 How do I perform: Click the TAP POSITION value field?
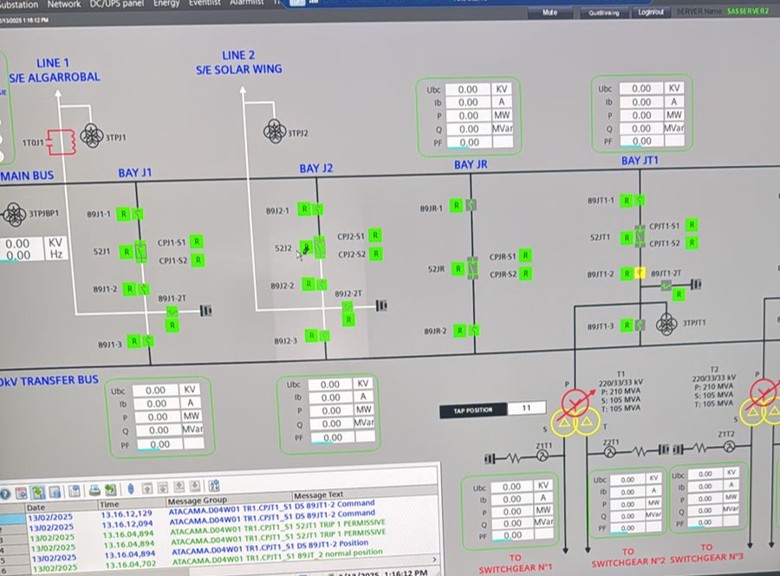click(x=525, y=409)
